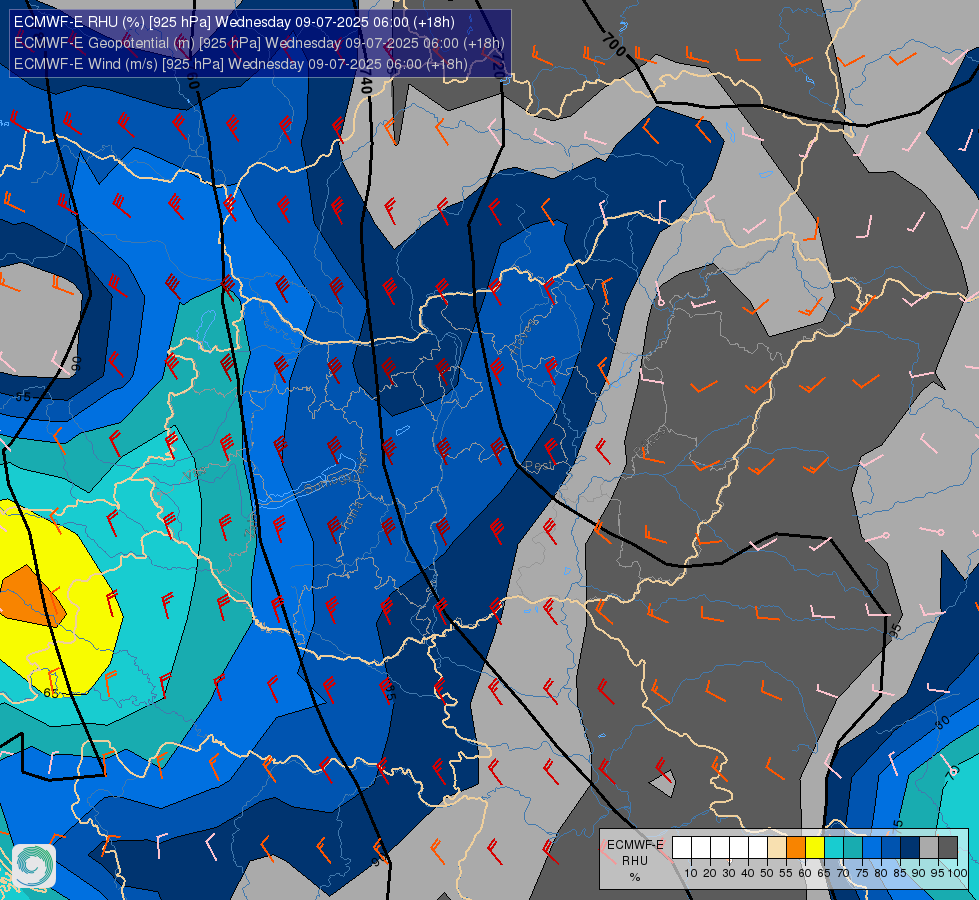Pick the cyan 65–70% legend swatch

pos(835,848)
